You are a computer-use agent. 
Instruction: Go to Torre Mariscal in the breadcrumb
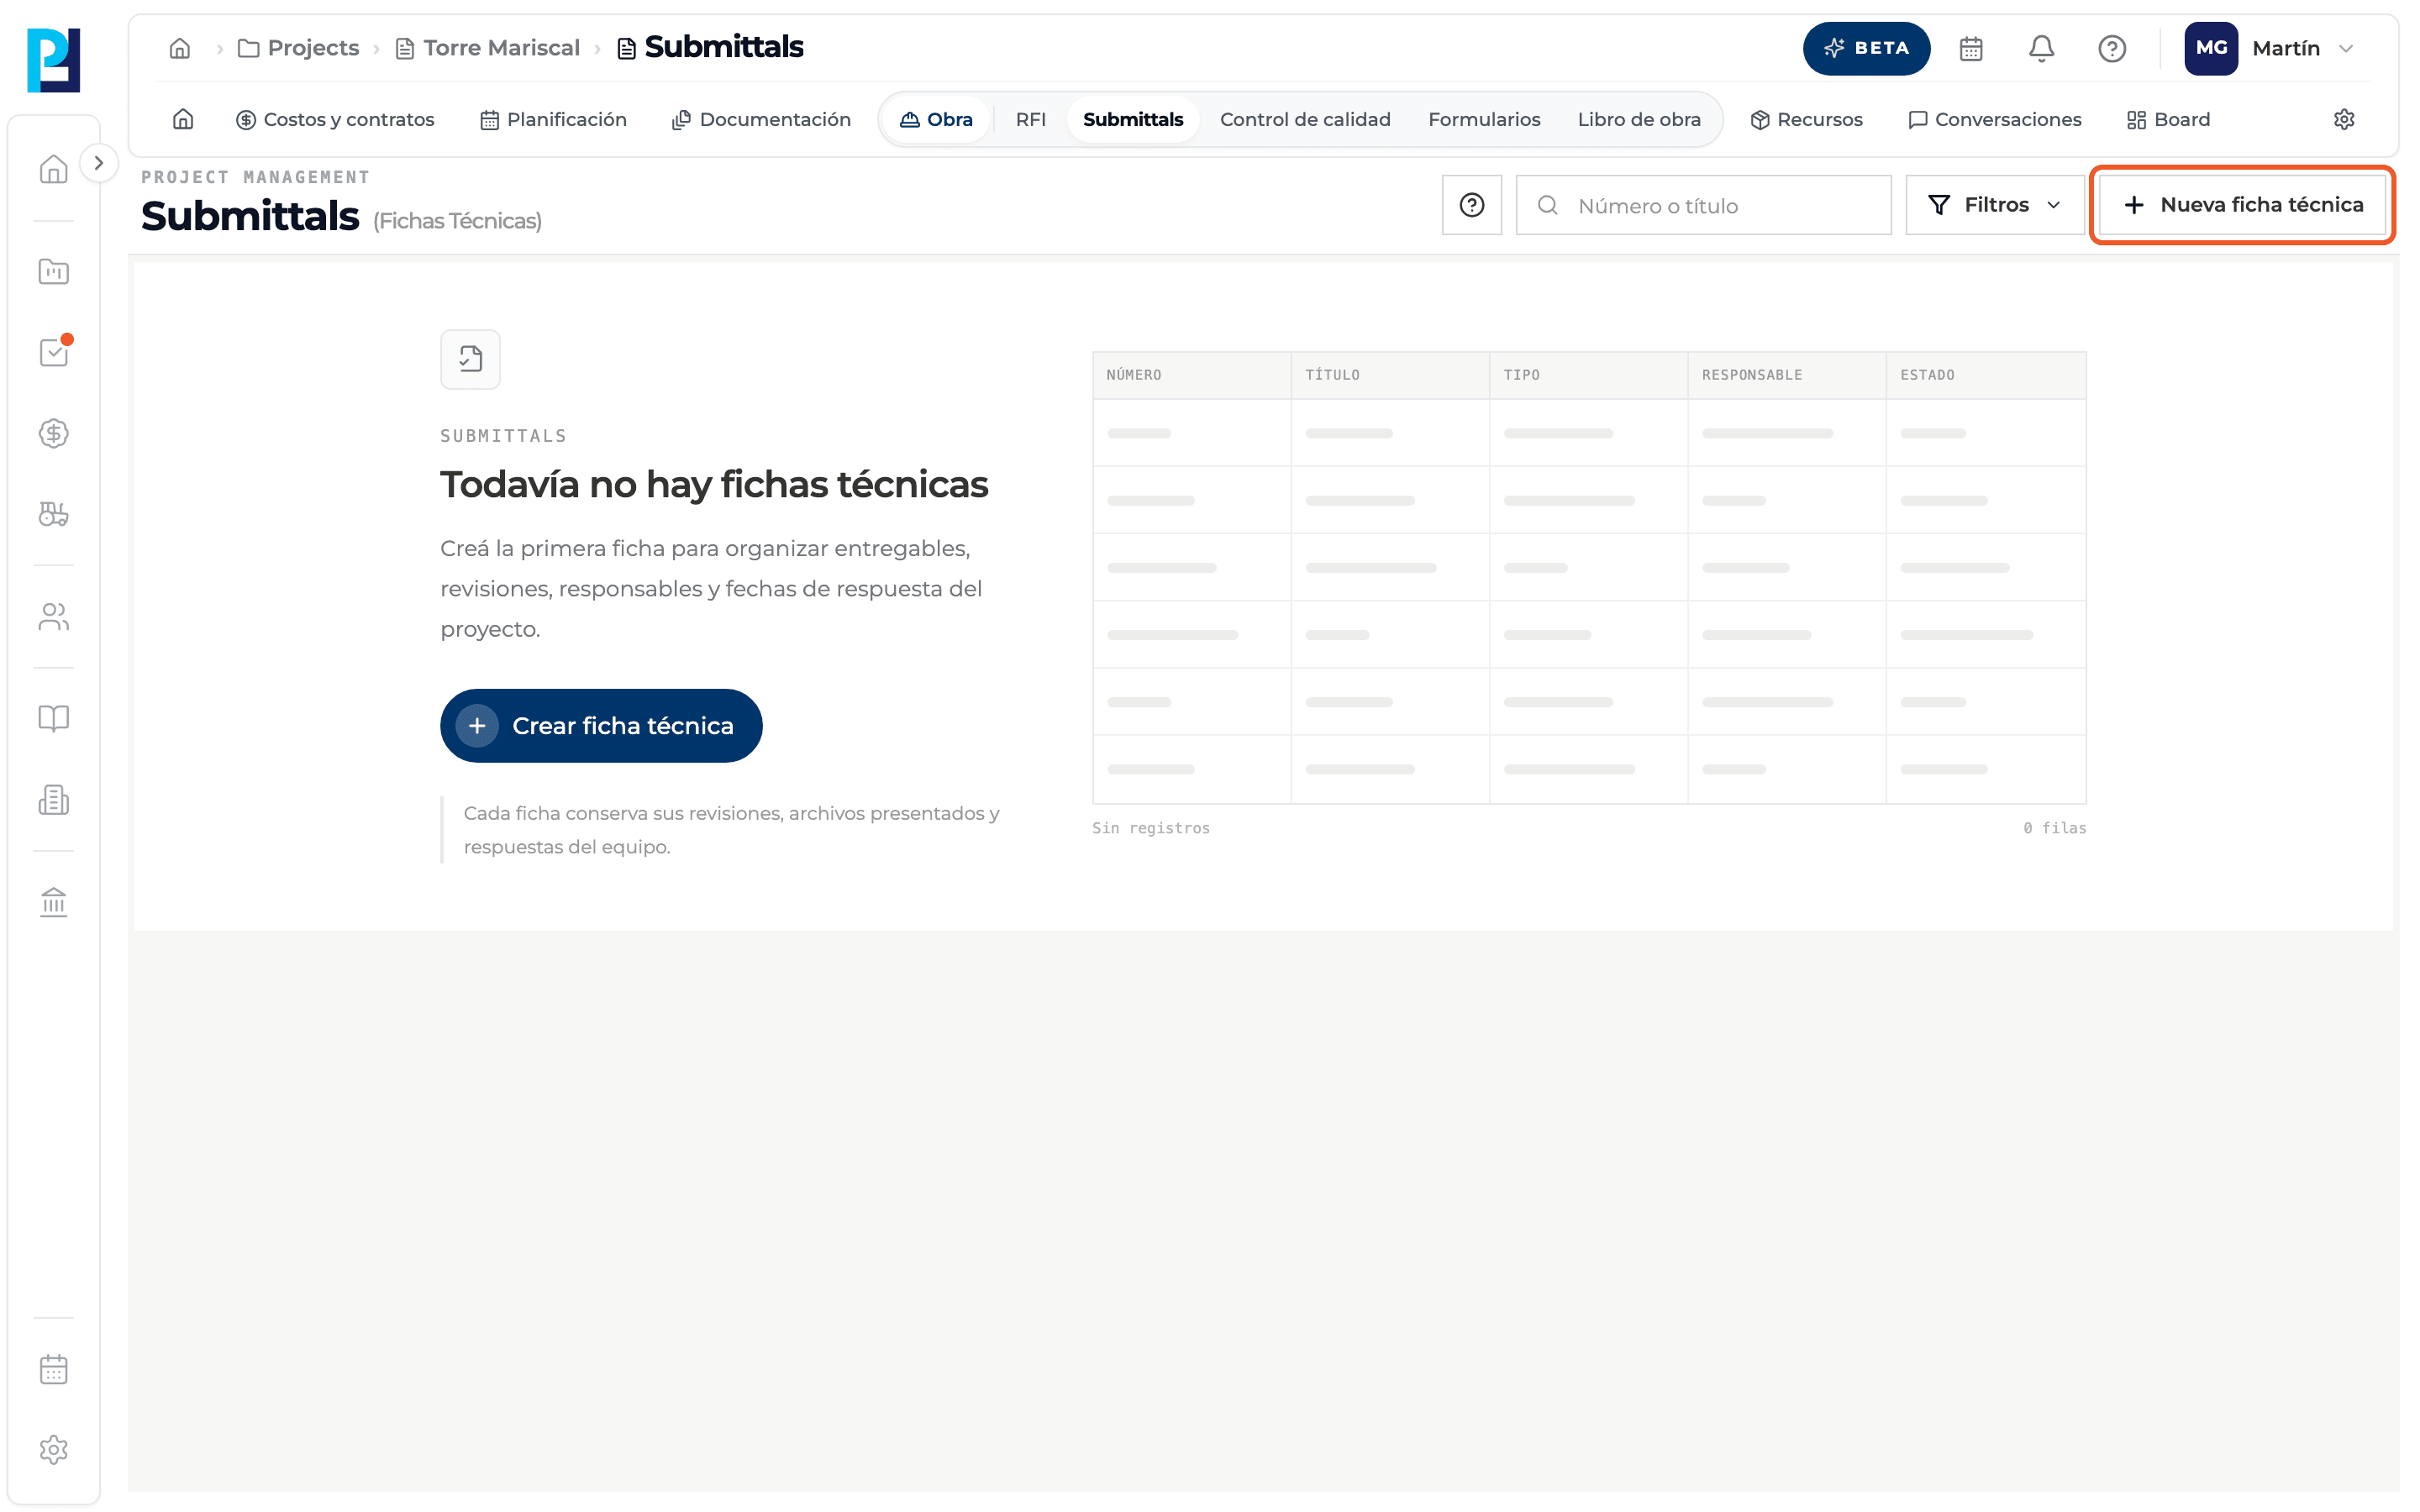[487, 48]
